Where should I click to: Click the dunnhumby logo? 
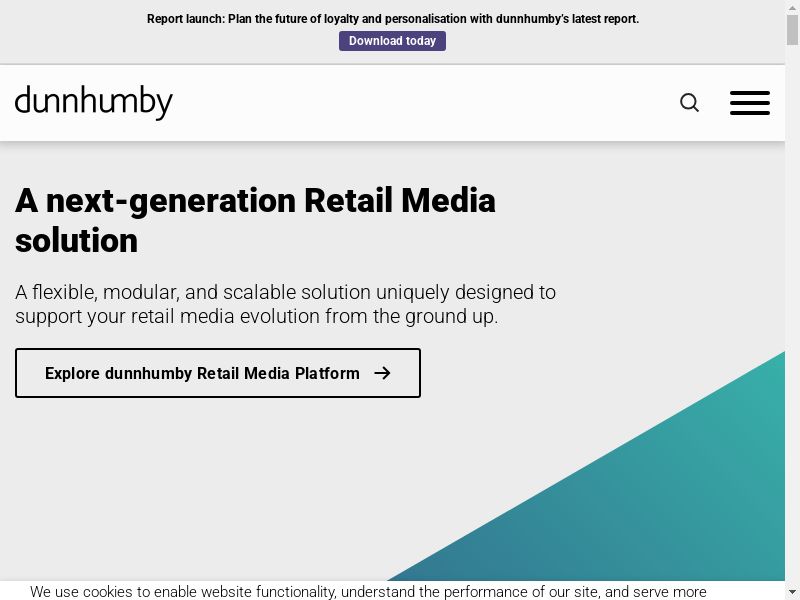(94, 102)
